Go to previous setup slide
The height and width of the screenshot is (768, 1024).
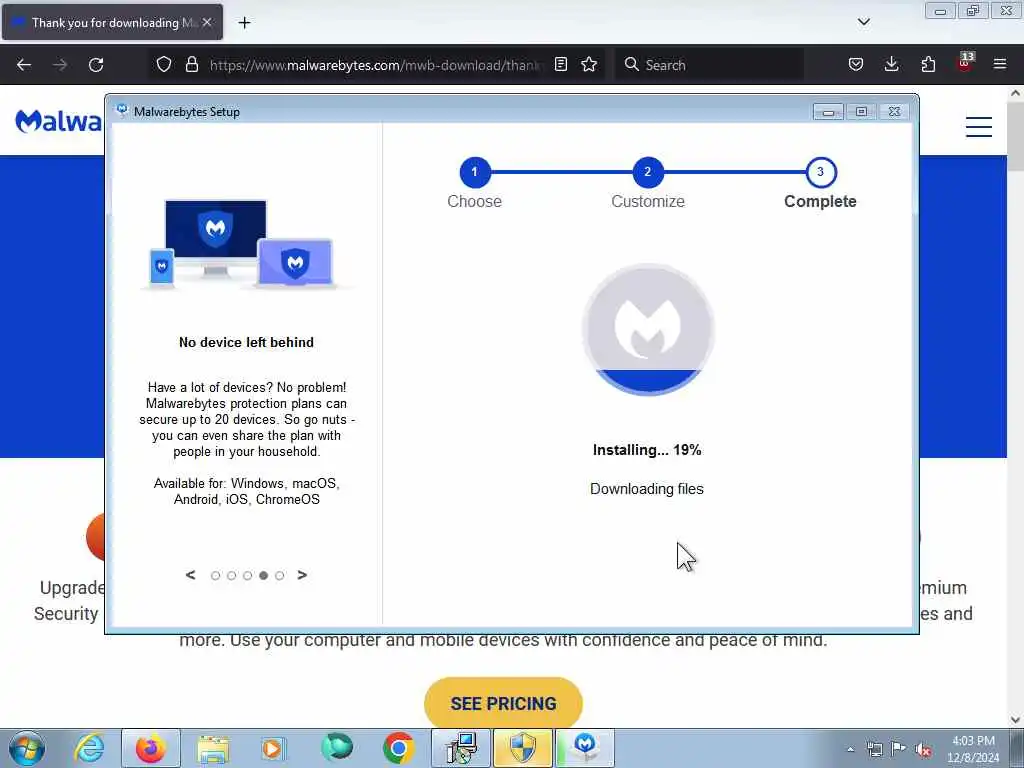tap(191, 575)
